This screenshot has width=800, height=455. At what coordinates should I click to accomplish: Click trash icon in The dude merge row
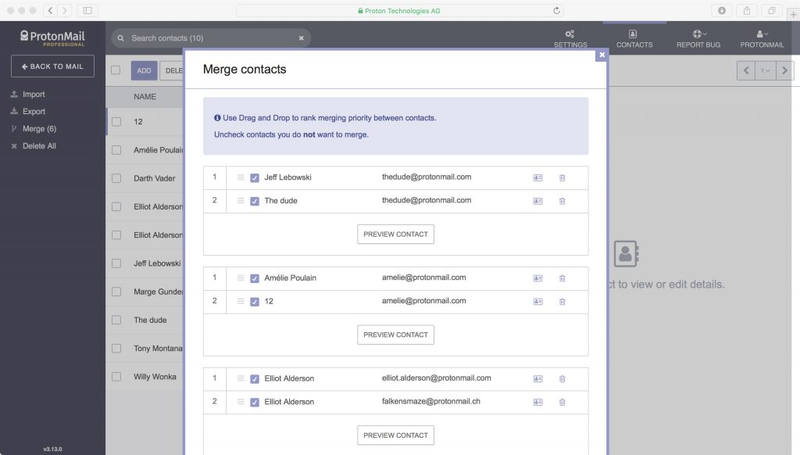pyautogui.click(x=562, y=201)
